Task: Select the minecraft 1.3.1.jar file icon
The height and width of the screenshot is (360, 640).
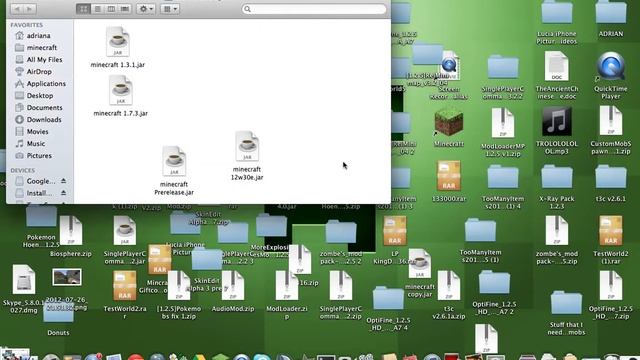Action: click(x=118, y=41)
